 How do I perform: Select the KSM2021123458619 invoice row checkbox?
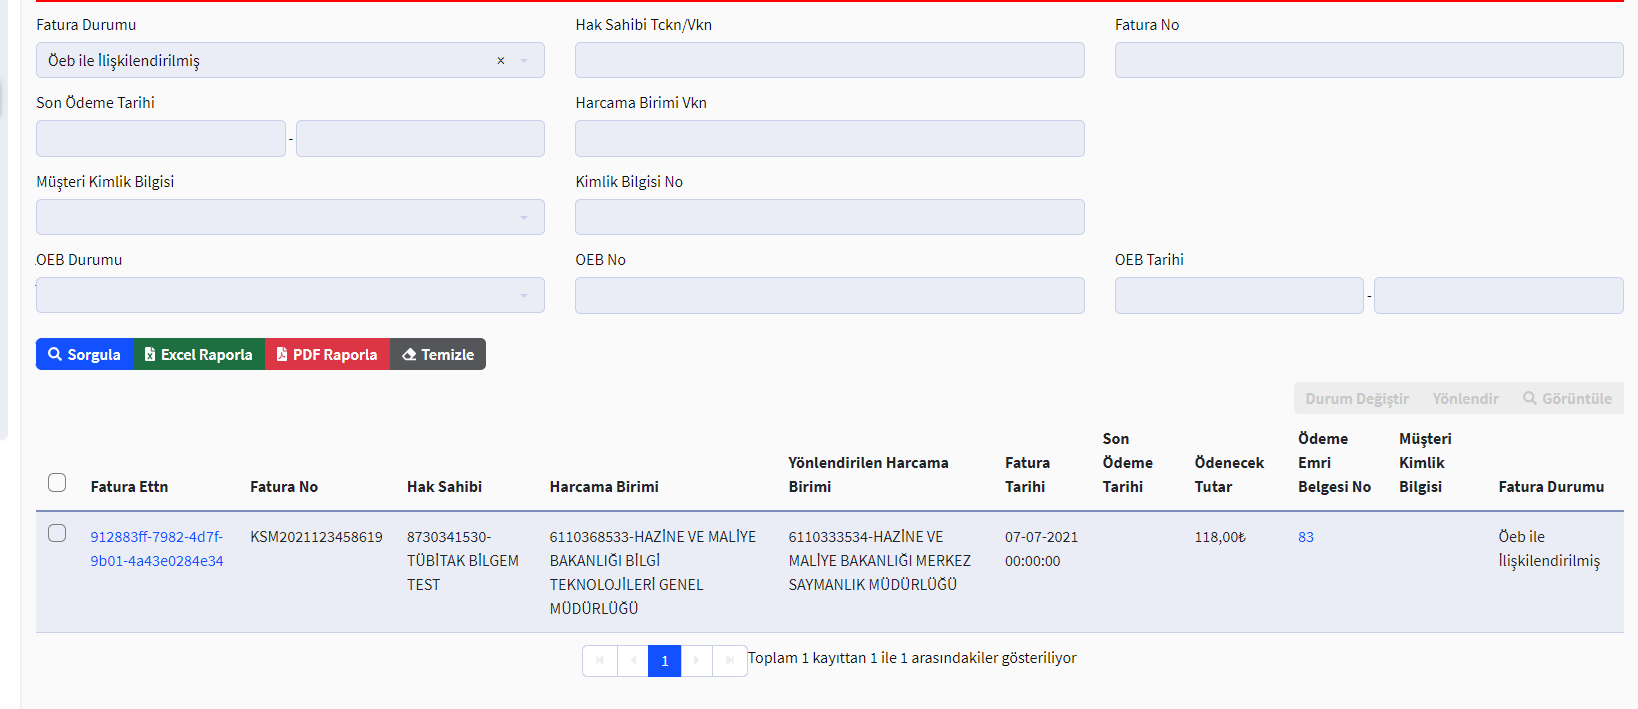pyautogui.click(x=57, y=533)
